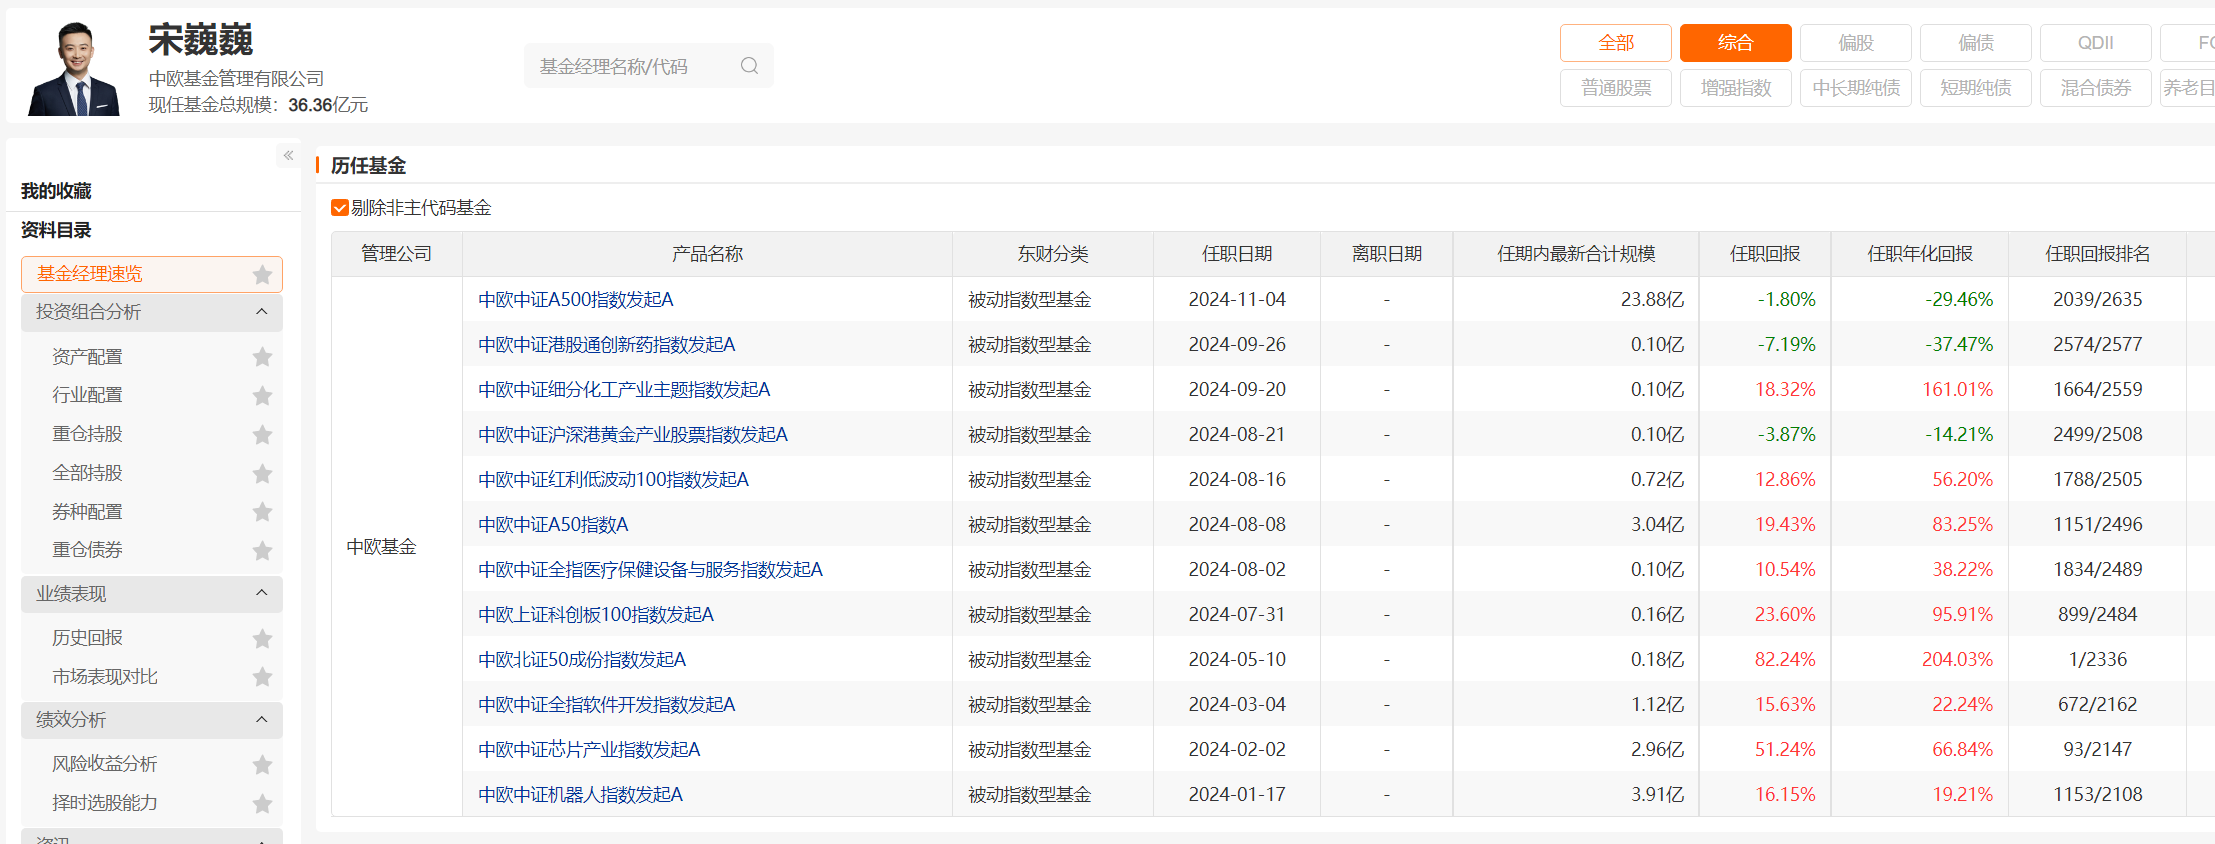2215x844 pixels.
Task: Open 市场表现对比 in sidebar
Action: click(x=105, y=677)
